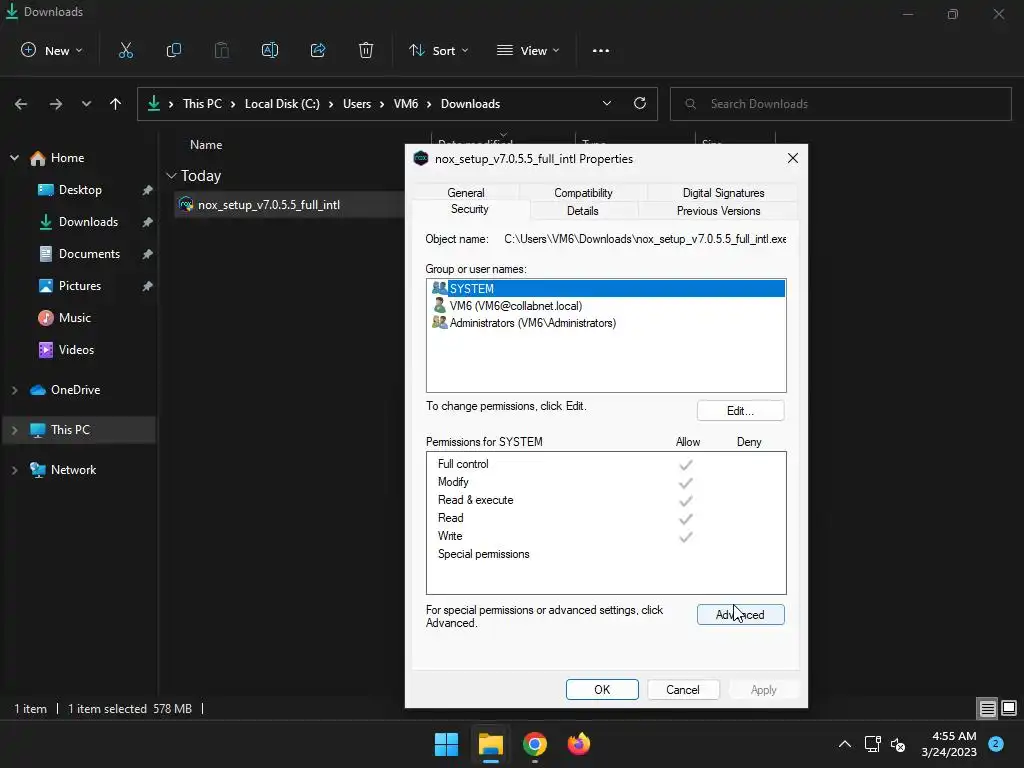1024x768 pixels.
Task: Unpin Pictures from quick access
Action: (x=148, y=286)
